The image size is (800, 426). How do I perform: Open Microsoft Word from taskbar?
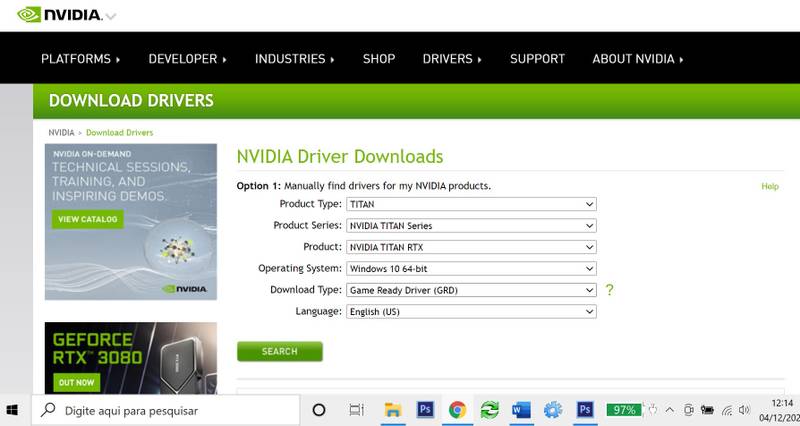pyautogui.click(x=521, y=410)
